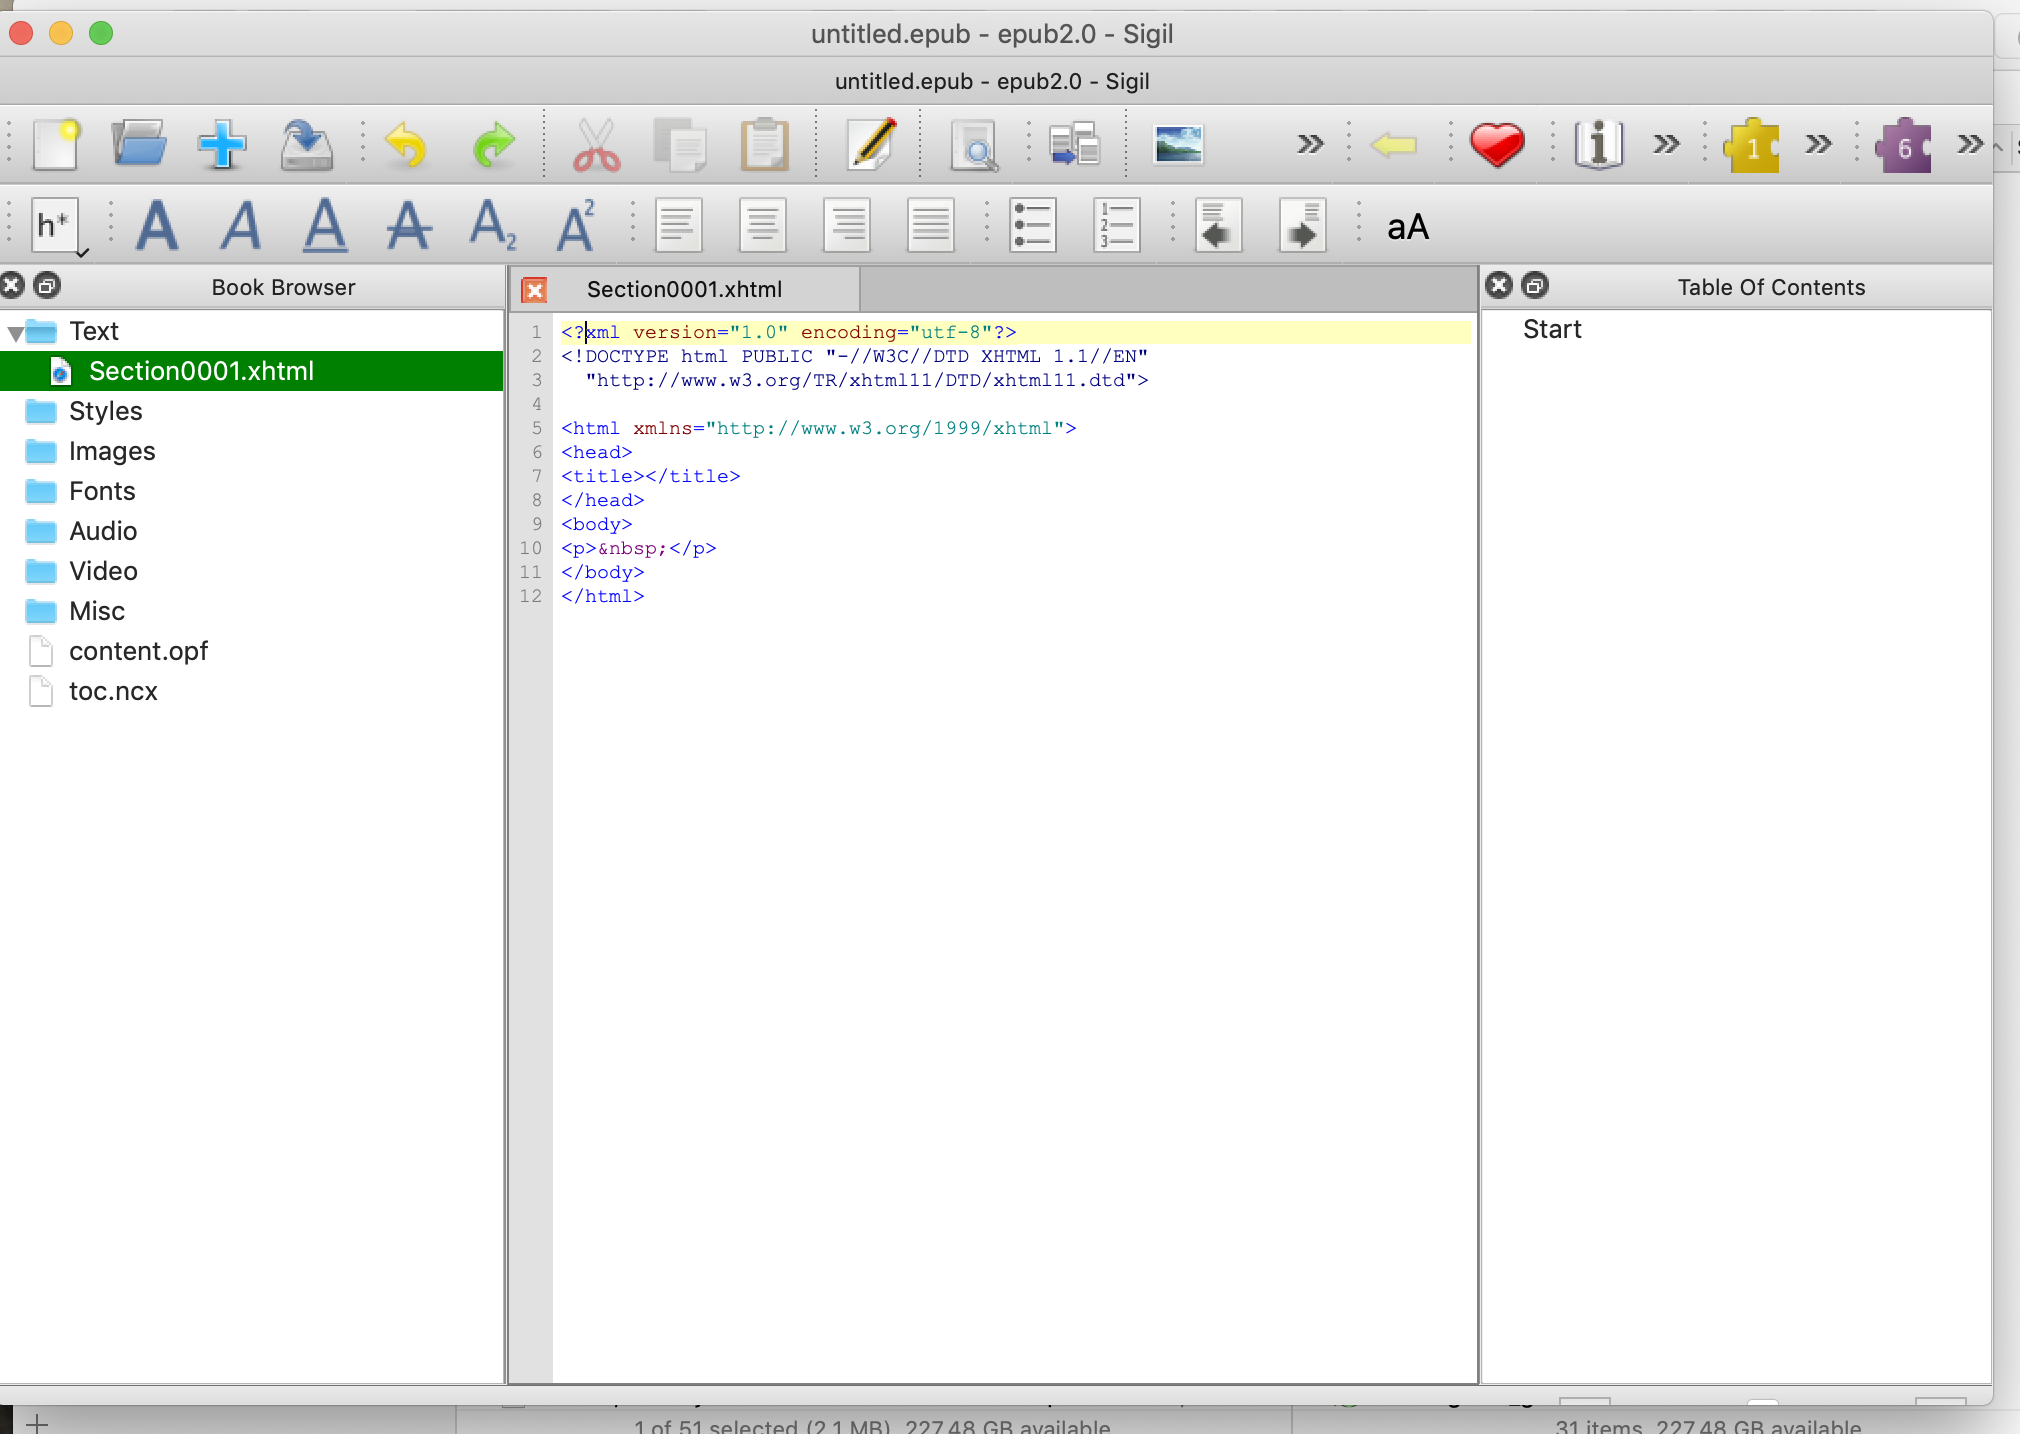Close the Section0001.xhtml tab
The image size is (2020, 1434).
535,290
